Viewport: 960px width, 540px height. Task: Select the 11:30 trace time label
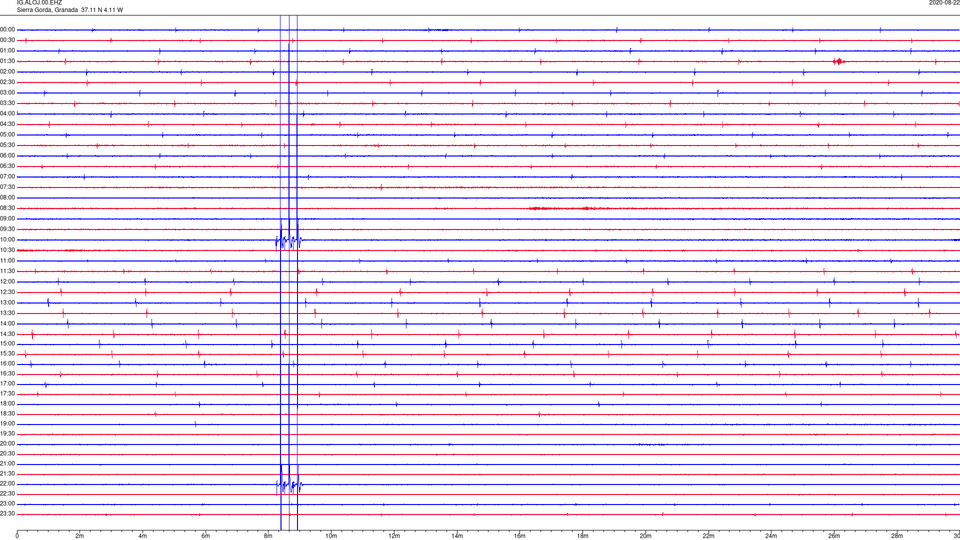point(7,271)
